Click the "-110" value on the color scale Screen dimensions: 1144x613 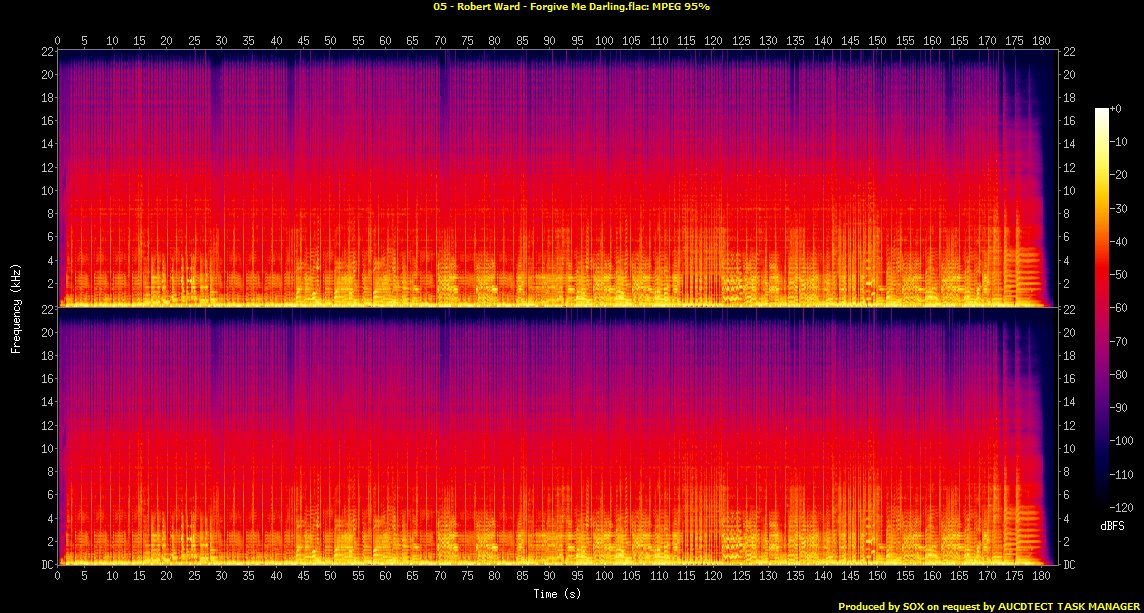1121,474
